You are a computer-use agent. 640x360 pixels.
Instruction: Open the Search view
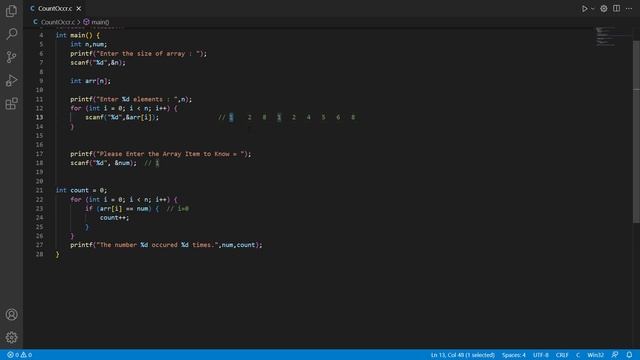11,33
